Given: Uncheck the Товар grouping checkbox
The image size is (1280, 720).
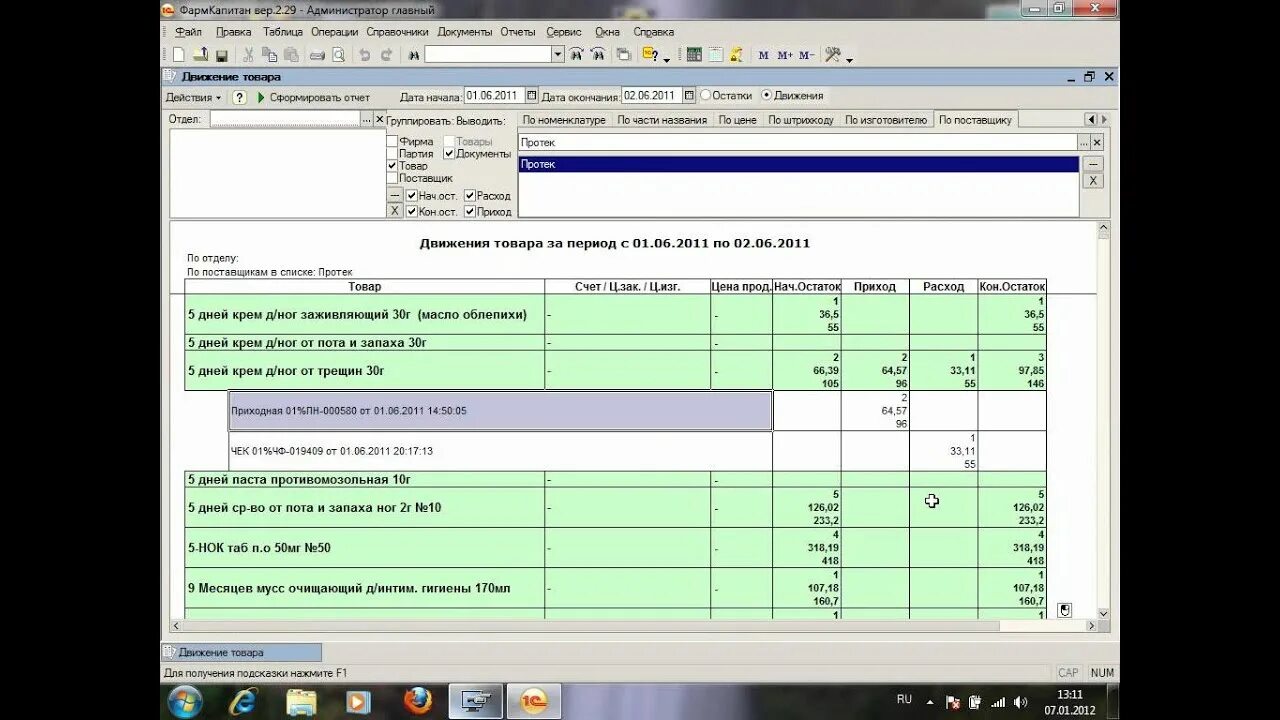Looking at the screenshot, I should pyautogui.click(x=393, y=166).
